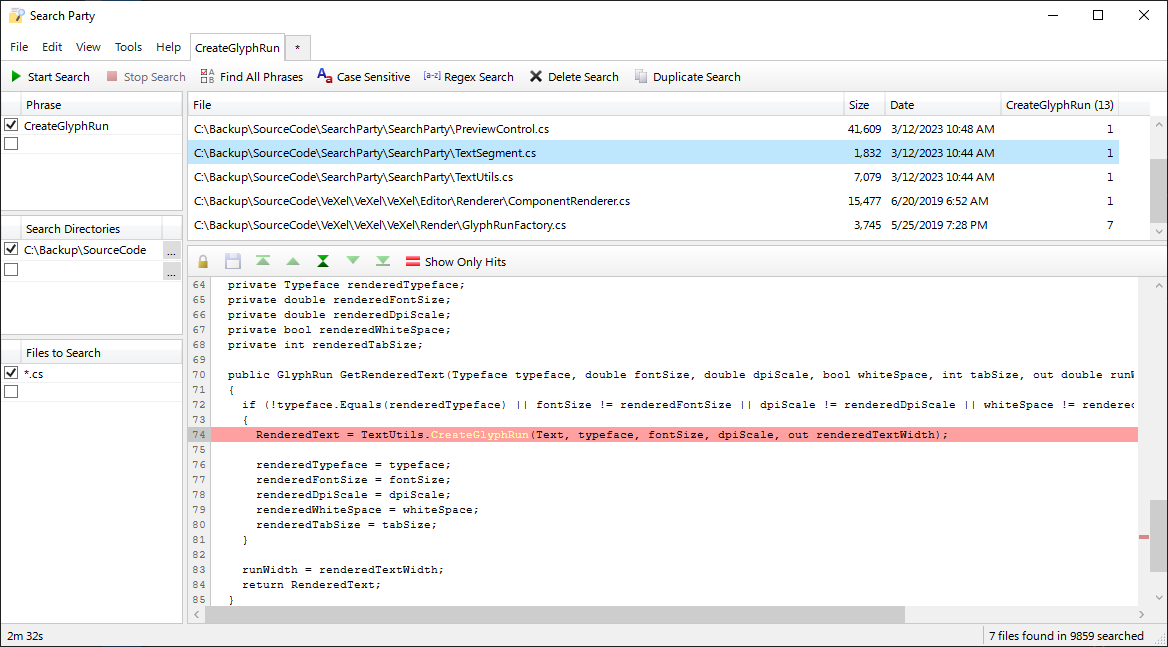Click Duplicate Search in toolbar
Viewport: 1168px width, 647px height.
[688, 77]
